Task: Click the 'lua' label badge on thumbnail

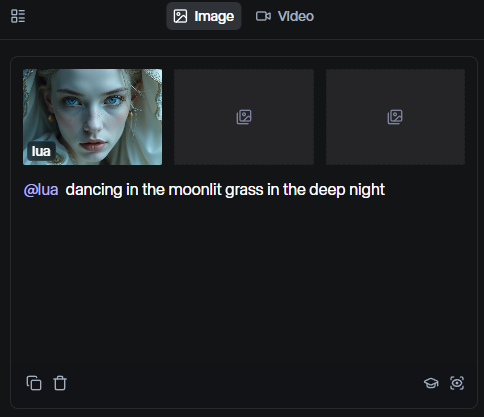Action: [x=41, y=151]
